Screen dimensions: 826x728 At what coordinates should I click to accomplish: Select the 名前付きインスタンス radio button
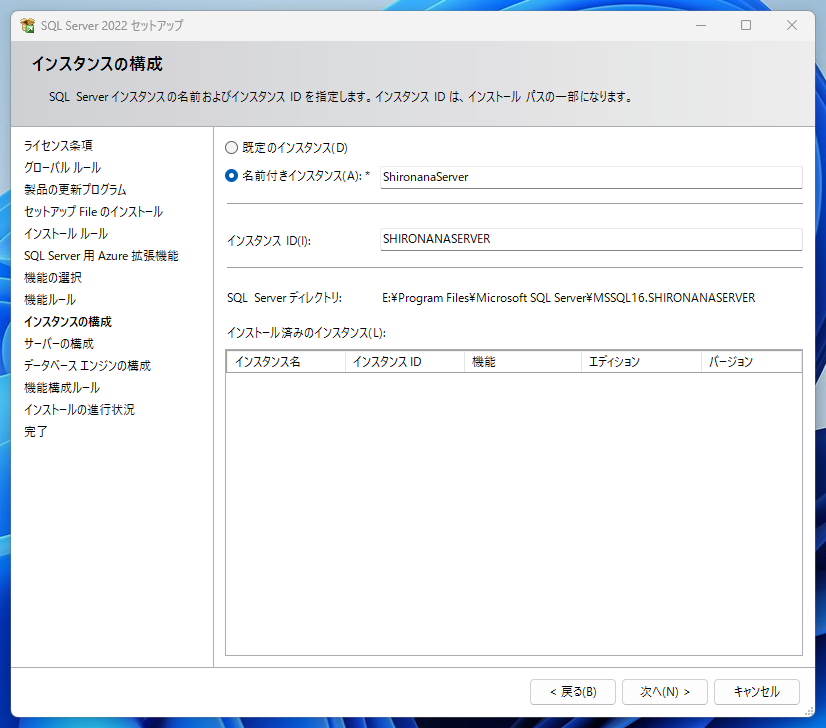(230, 175)
